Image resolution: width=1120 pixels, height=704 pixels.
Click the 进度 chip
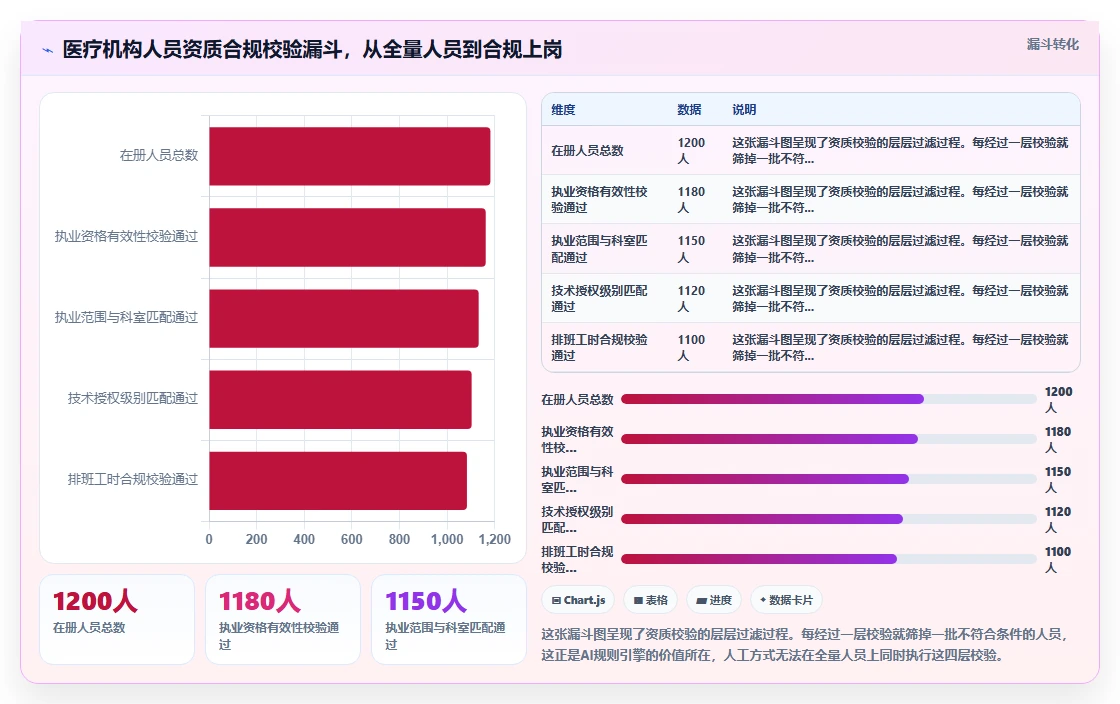pyautogui.click(x=714, y=600)
